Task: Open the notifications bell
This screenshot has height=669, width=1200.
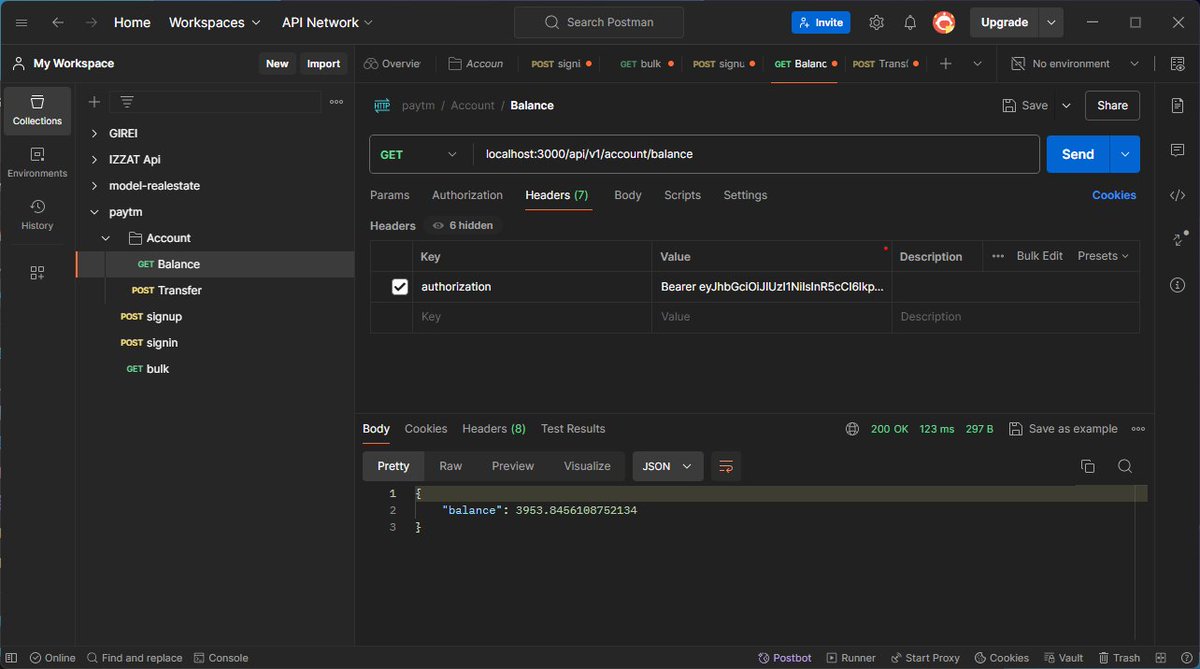Action: coord(910,22)
